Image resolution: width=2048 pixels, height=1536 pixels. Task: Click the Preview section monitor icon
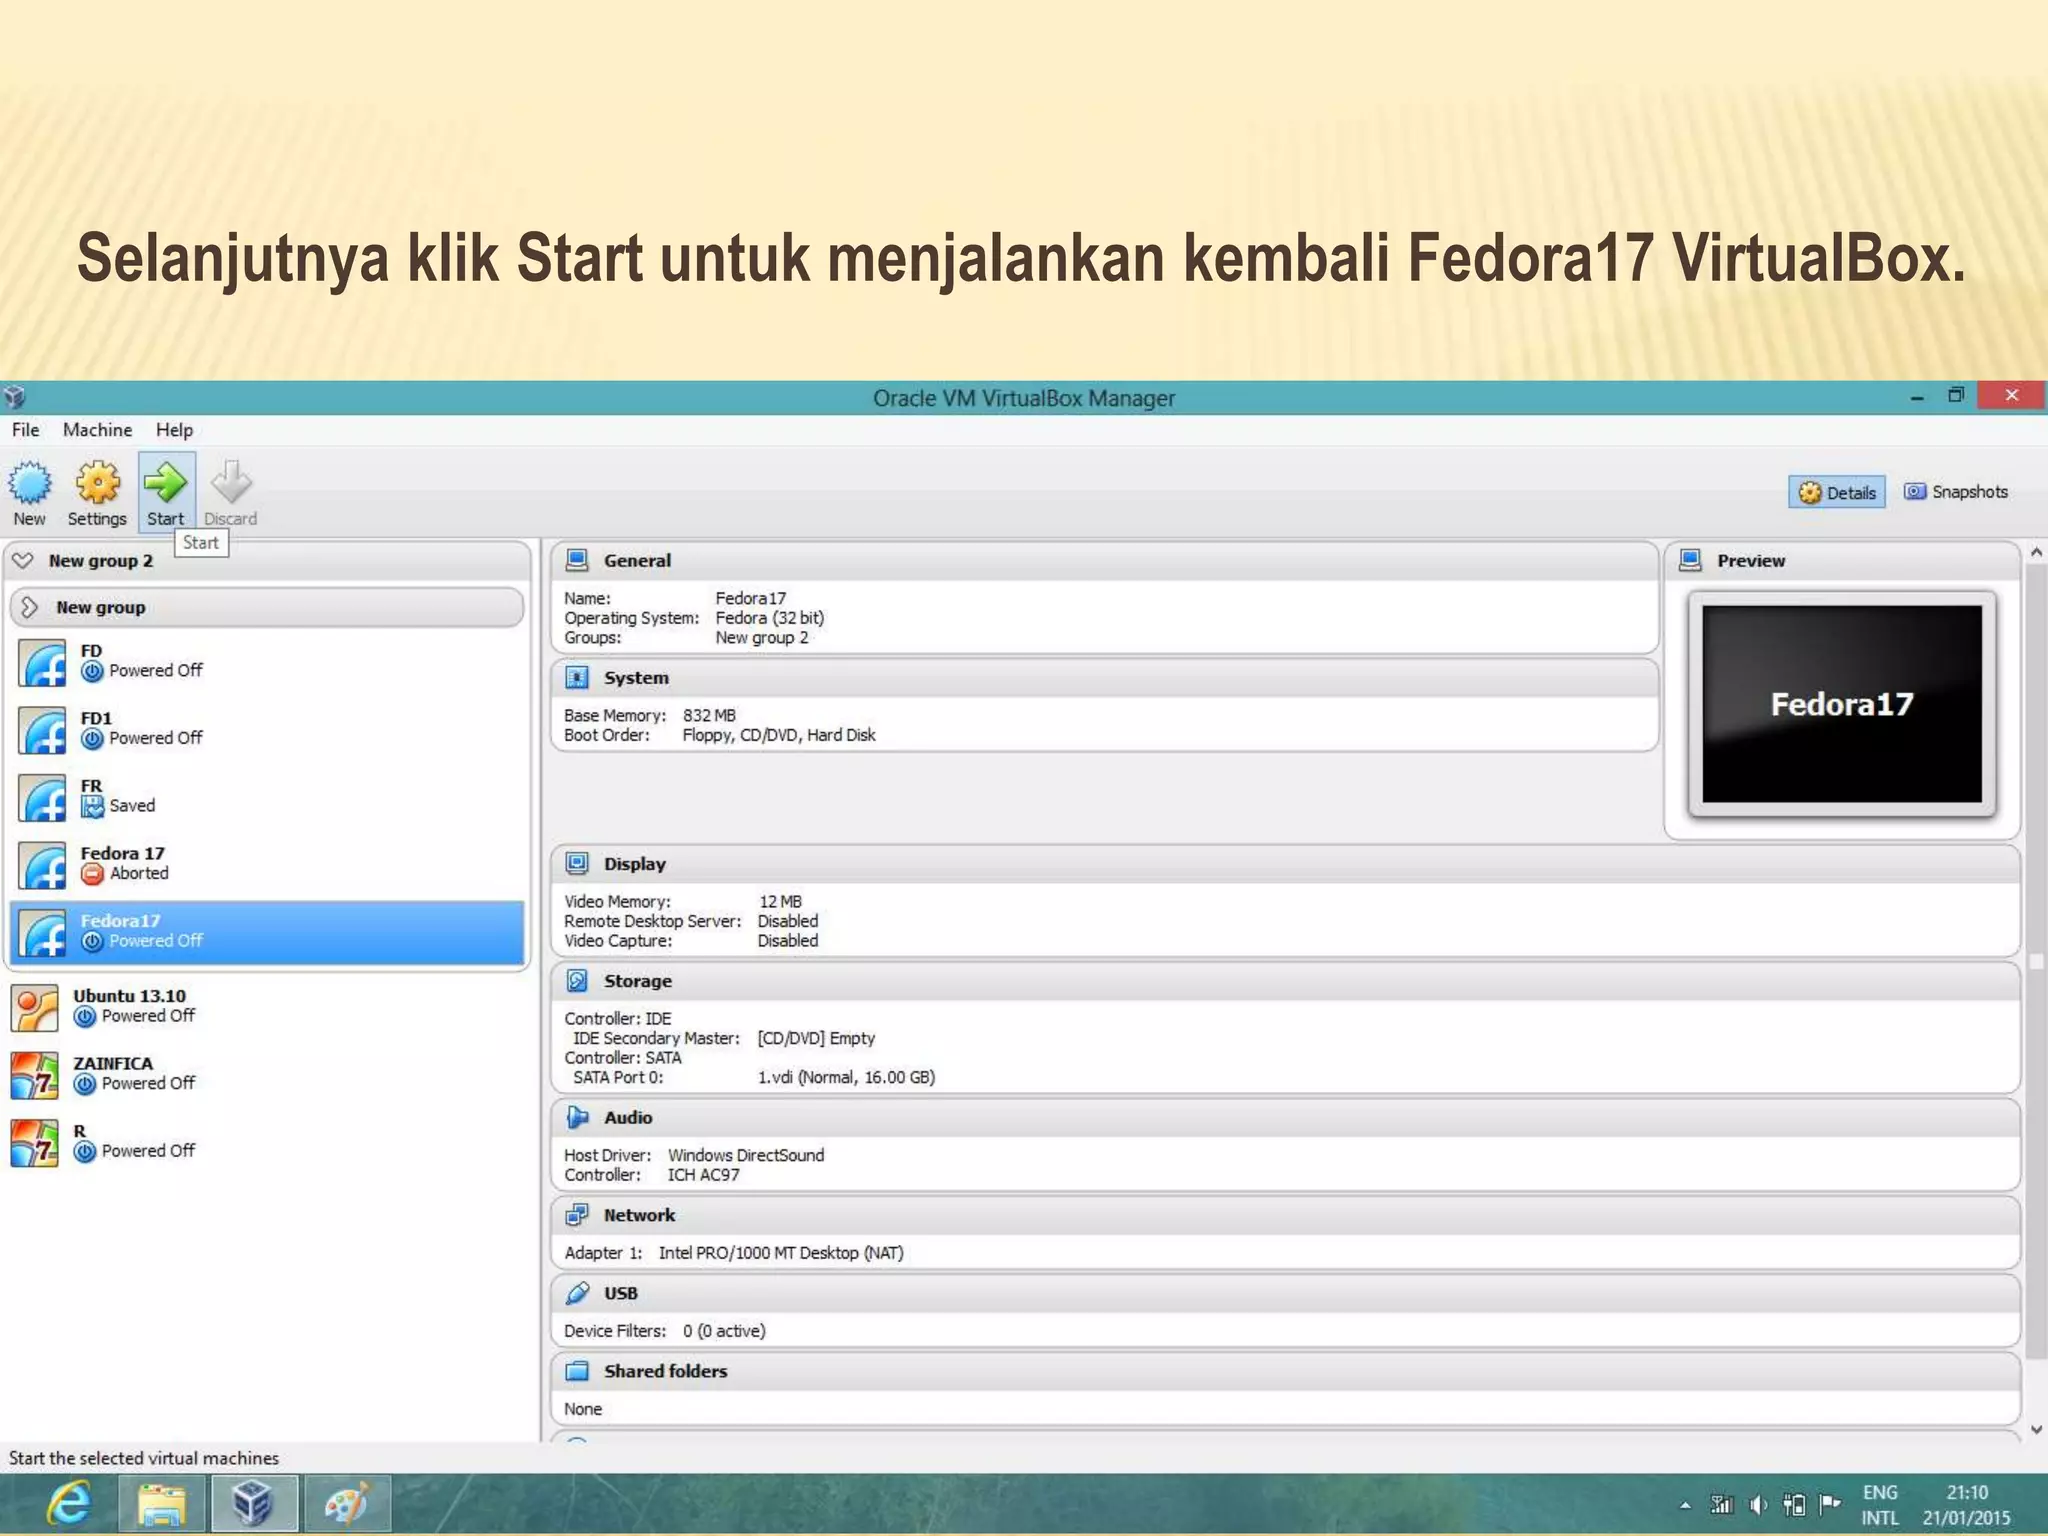[1690, 560]
